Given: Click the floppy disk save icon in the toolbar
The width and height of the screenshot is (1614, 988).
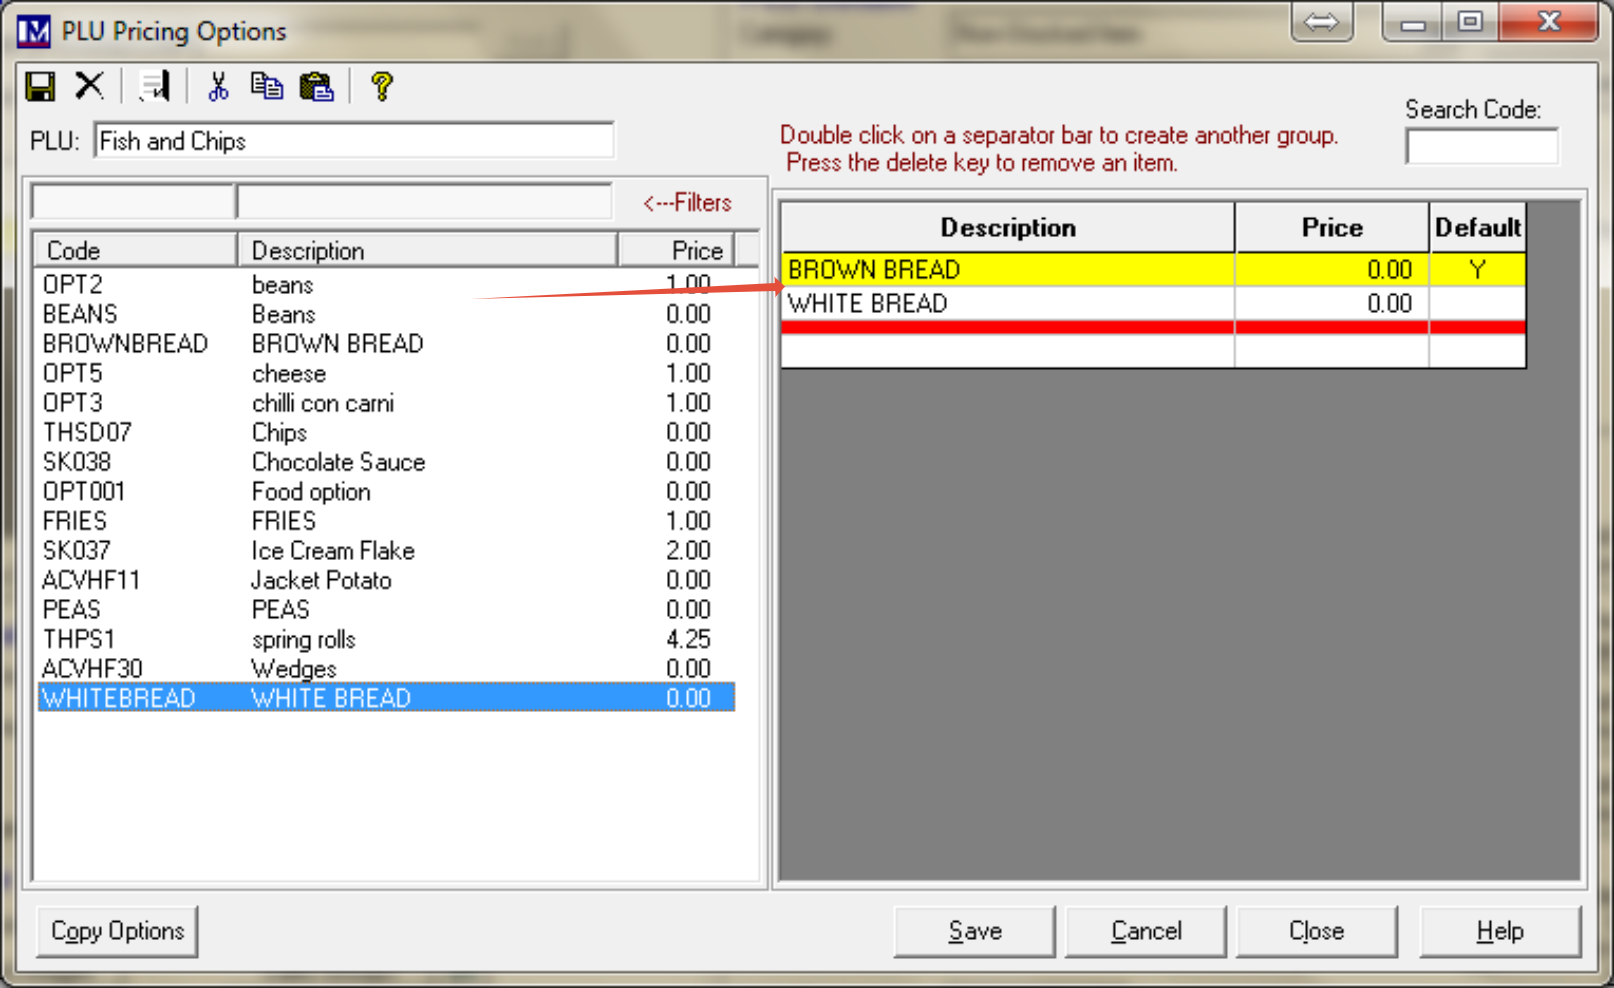Looking at the screenshot, I should 40,87.
